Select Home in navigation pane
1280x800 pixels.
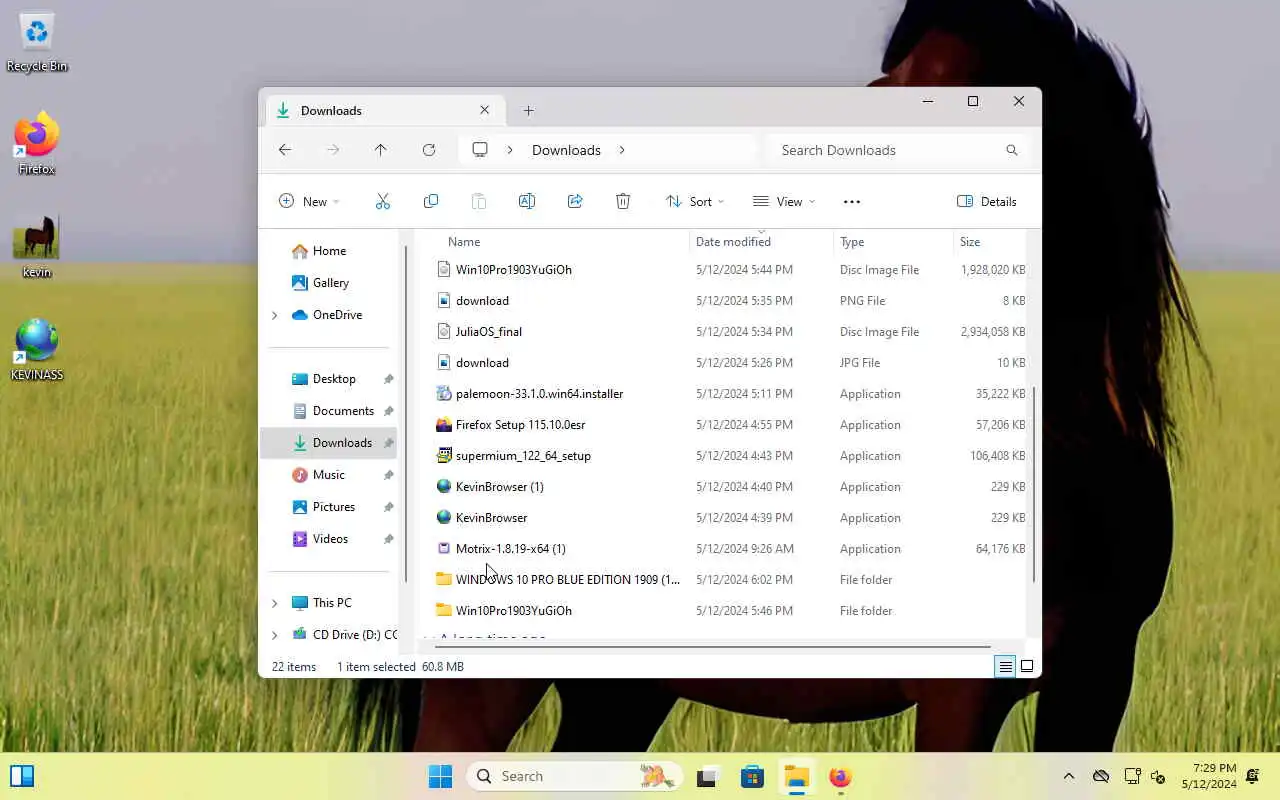point(330,251)
